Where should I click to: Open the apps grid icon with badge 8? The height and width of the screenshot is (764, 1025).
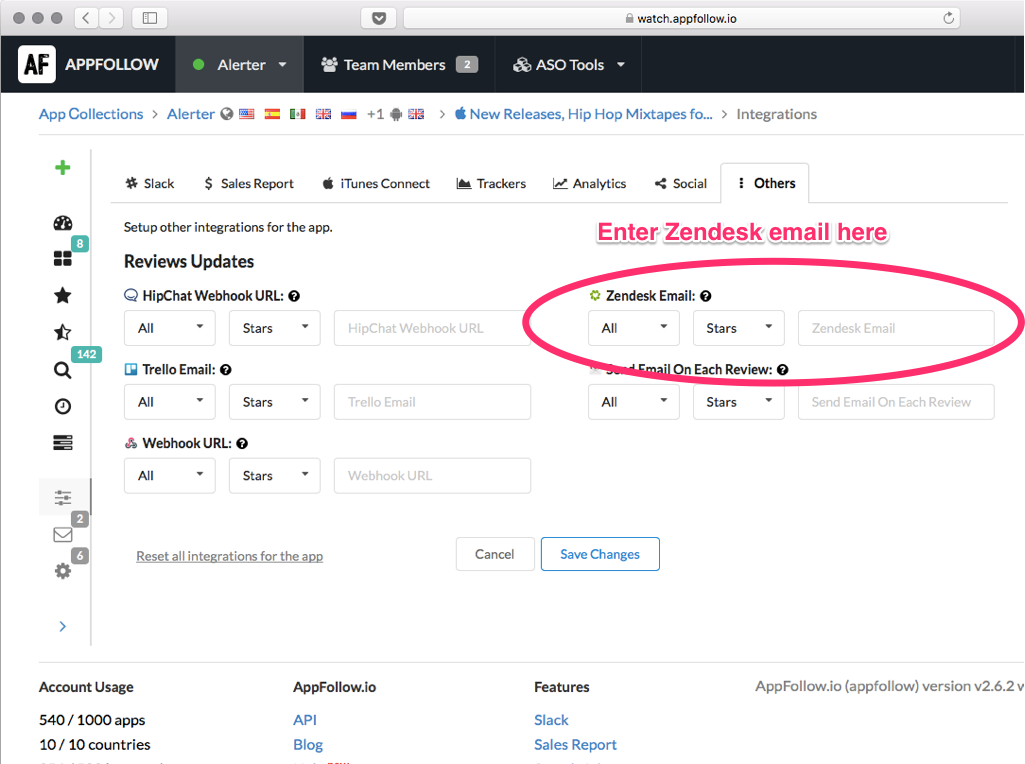click(63, 259)
